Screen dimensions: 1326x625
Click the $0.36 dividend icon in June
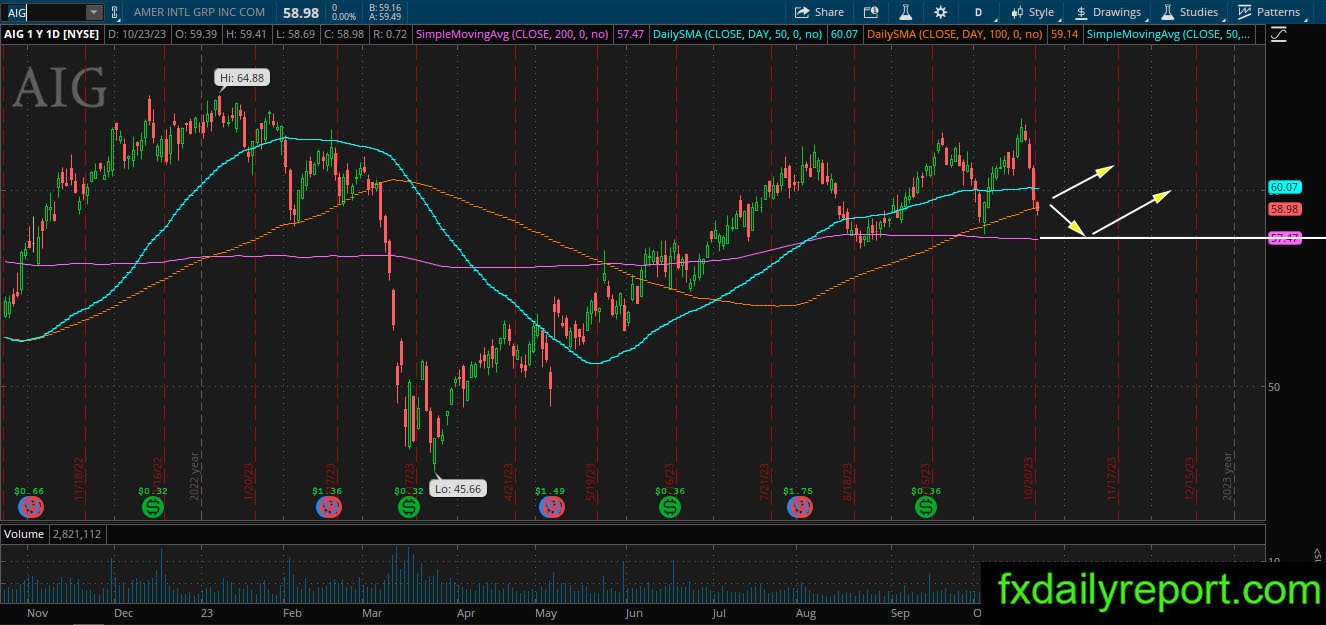coord(670,507)
